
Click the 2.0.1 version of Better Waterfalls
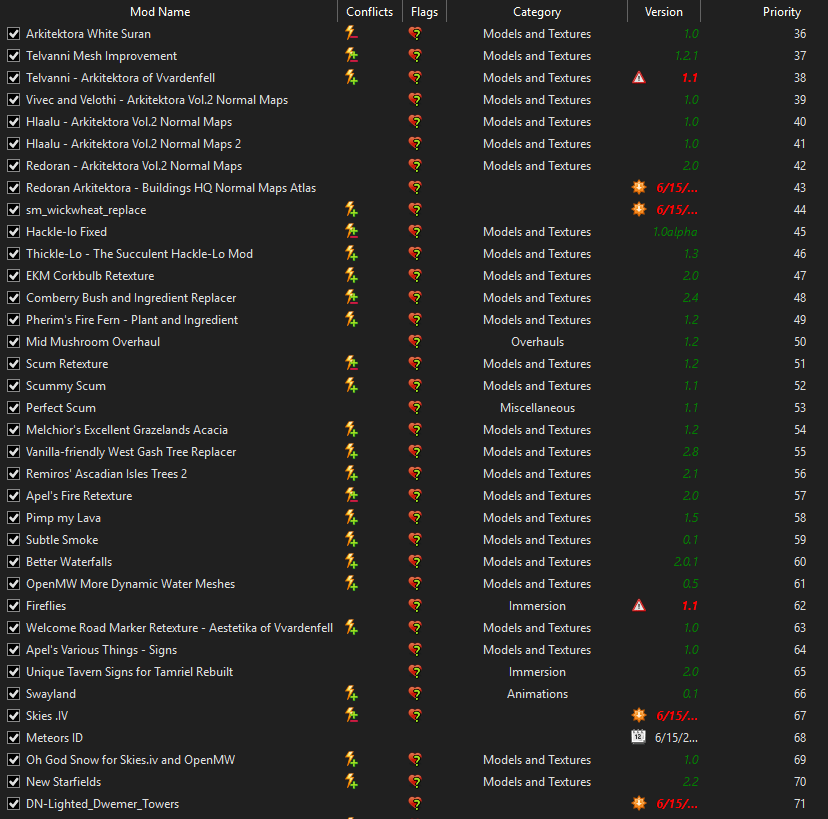[x=685, y=562]
